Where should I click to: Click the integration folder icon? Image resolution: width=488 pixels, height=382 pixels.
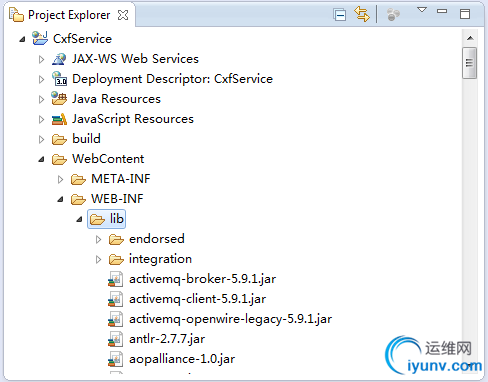coord(116,260)
